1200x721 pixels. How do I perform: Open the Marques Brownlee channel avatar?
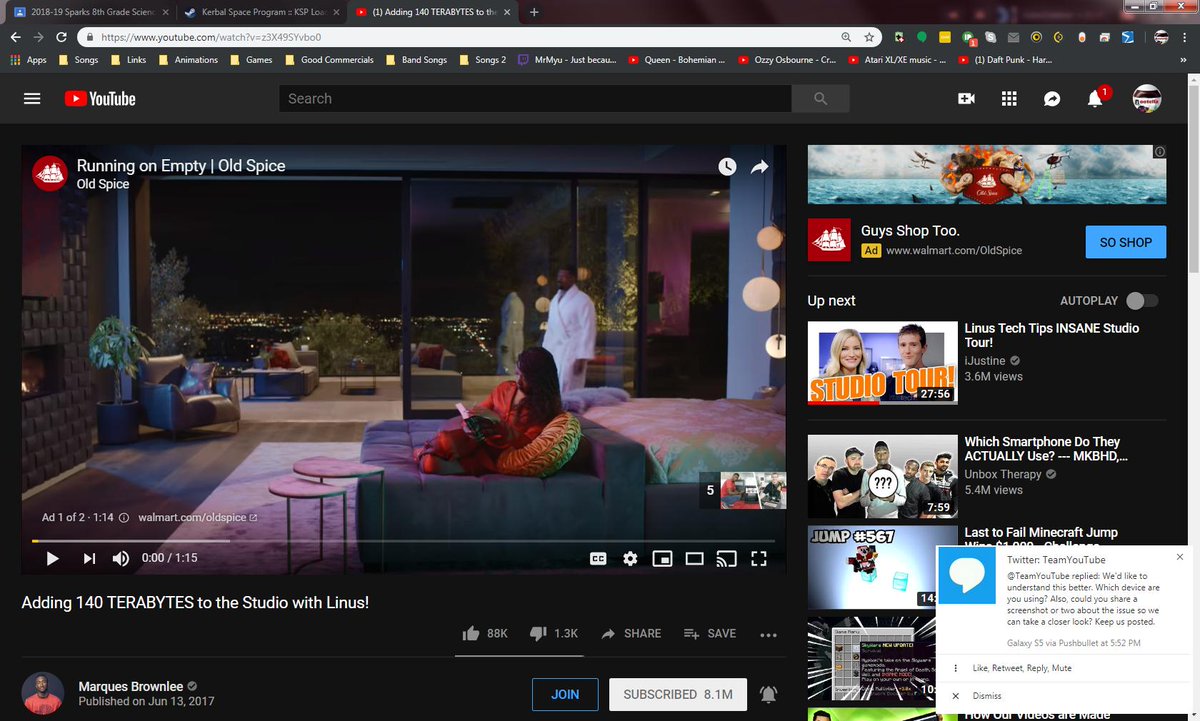pyautogui.click(x=42, y=692)
